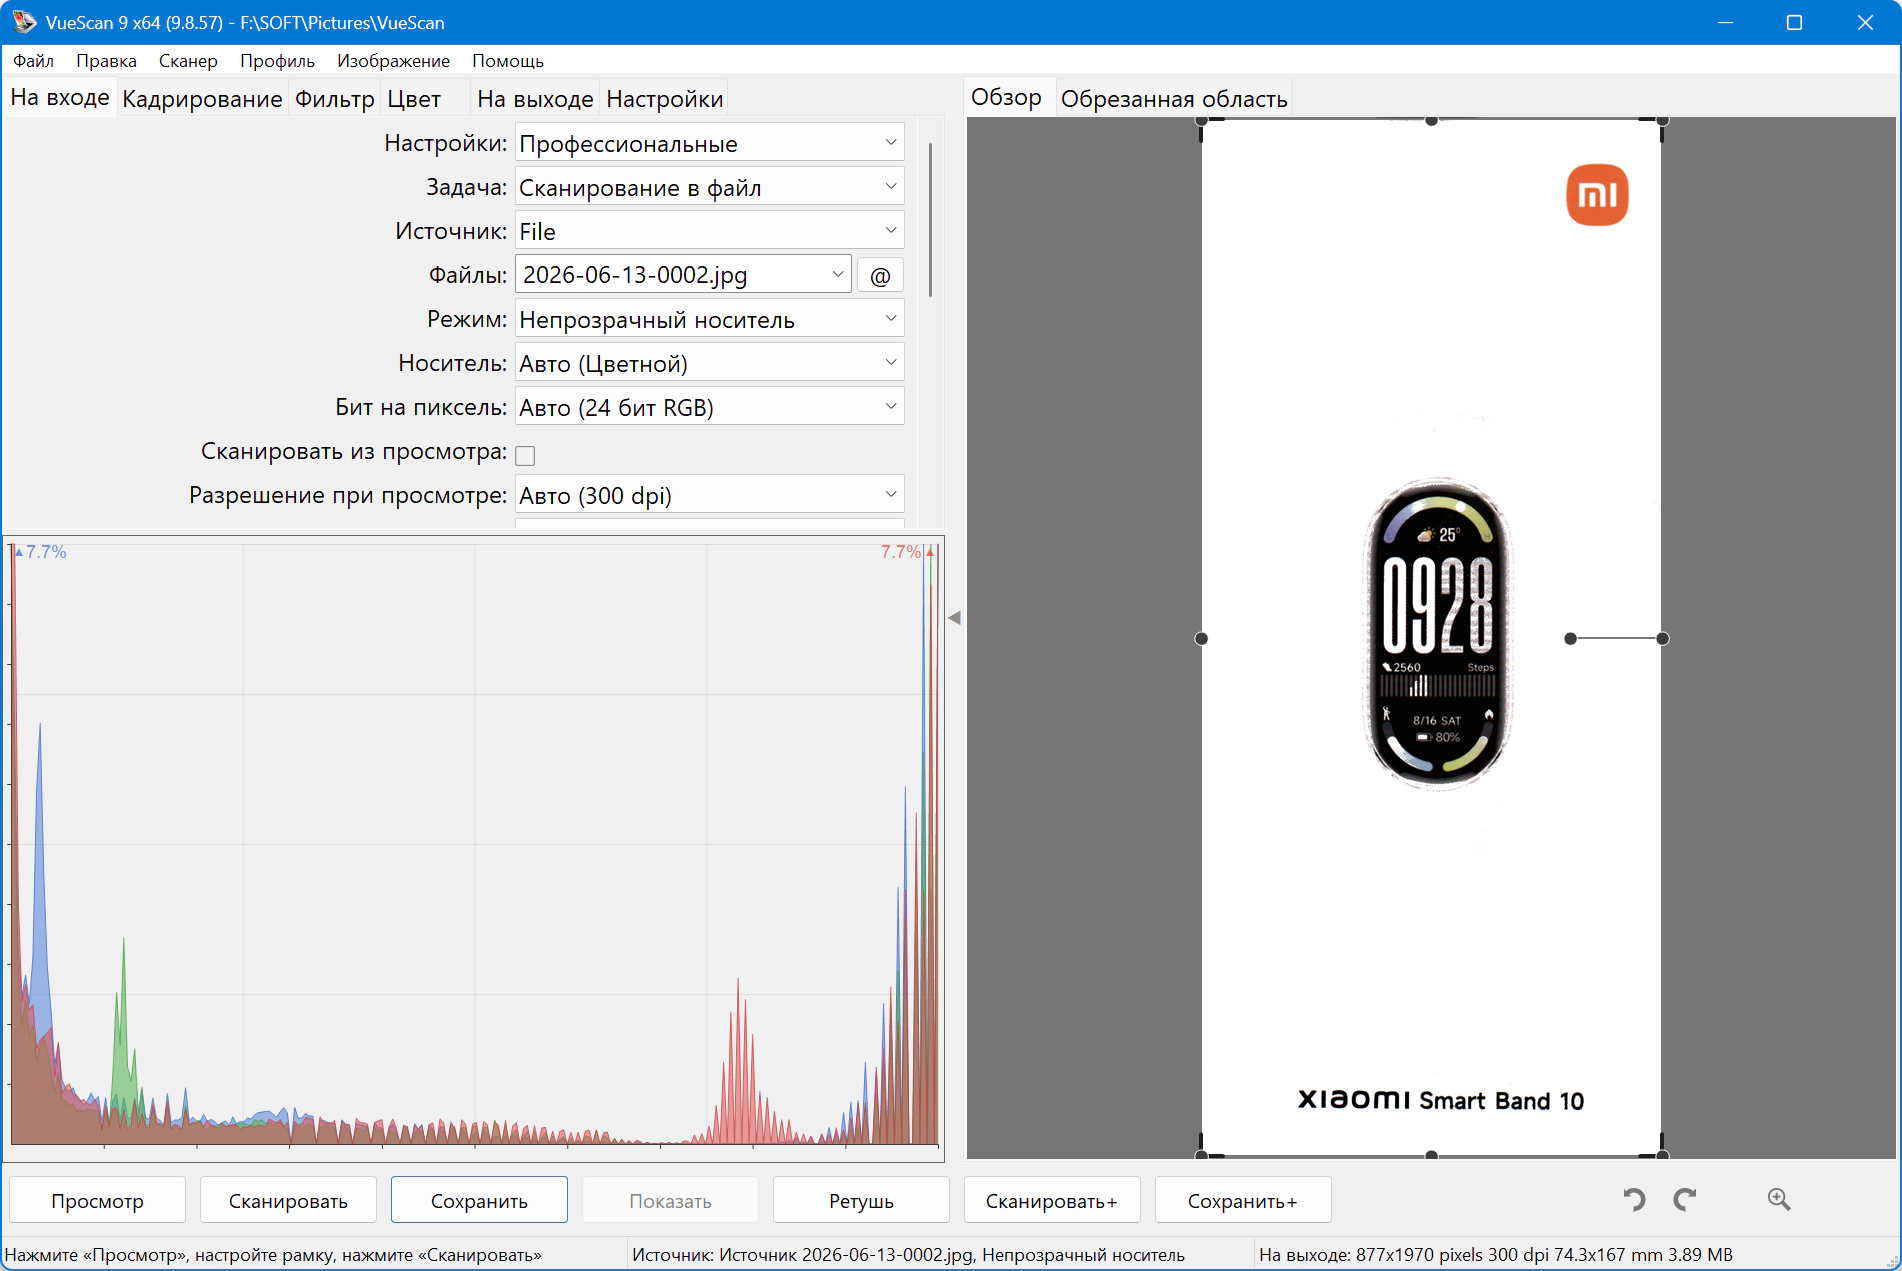This screenshot has height=1271, width=1902.
Task: Switch to the На выходе tab
Action: pos(535,99)
